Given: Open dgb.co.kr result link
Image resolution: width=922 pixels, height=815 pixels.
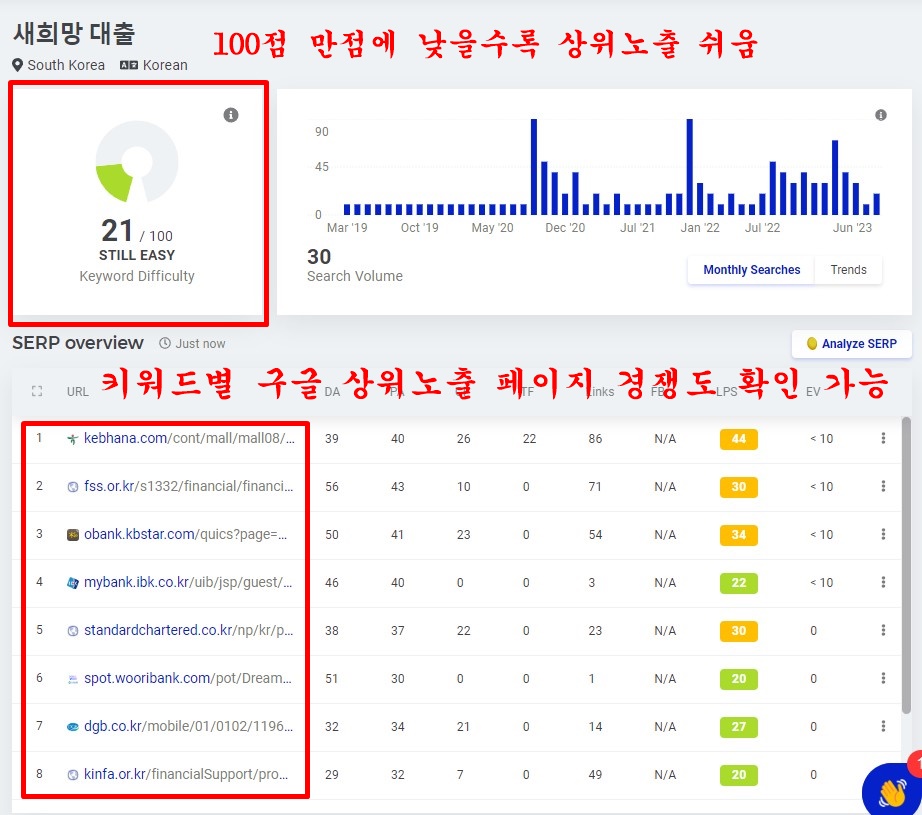Looking at the screenshot, I should (x=189, y=726).
